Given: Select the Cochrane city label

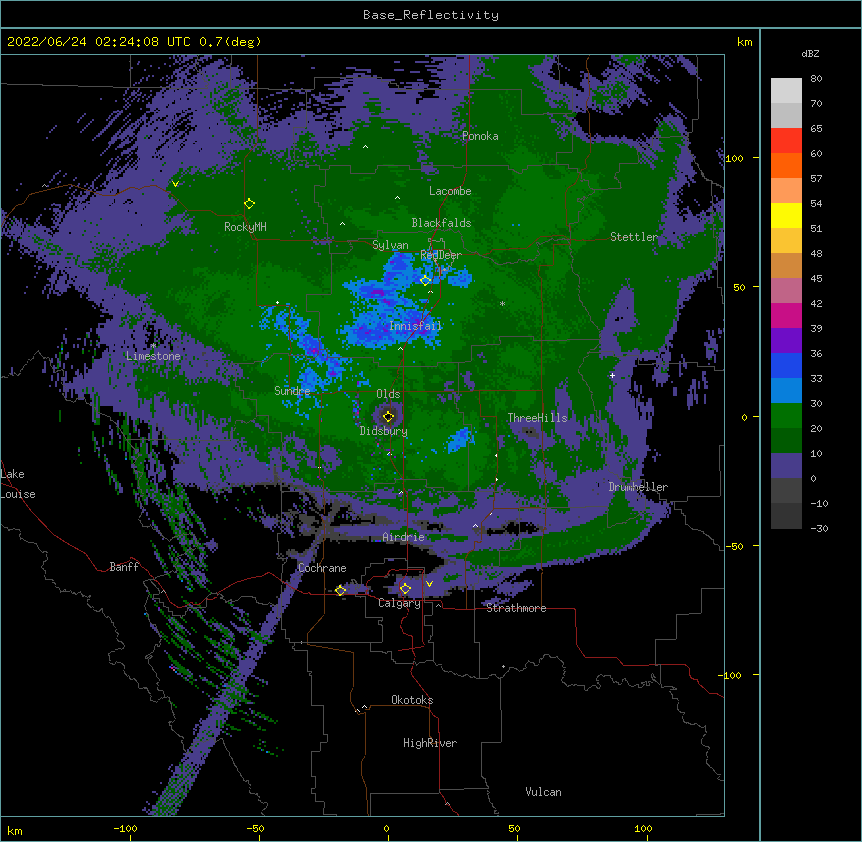Looking at the screenshot, I should [x=322, y=568].
